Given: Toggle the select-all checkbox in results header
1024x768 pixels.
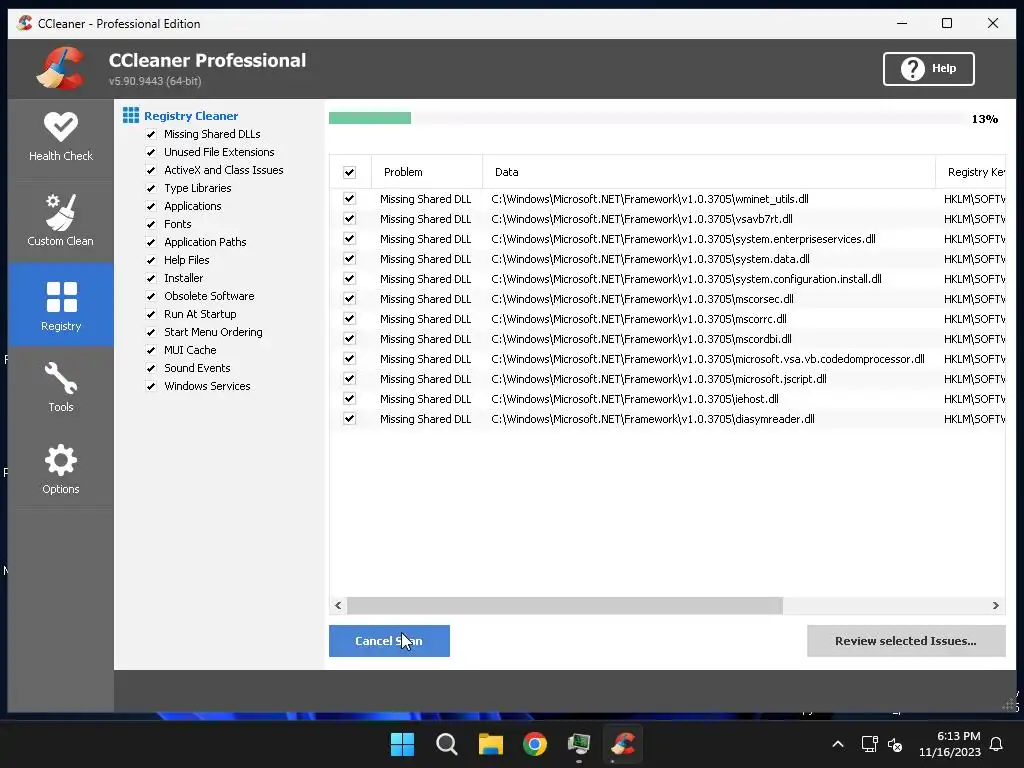Looking at the screenshot, I should coord(349,172).
